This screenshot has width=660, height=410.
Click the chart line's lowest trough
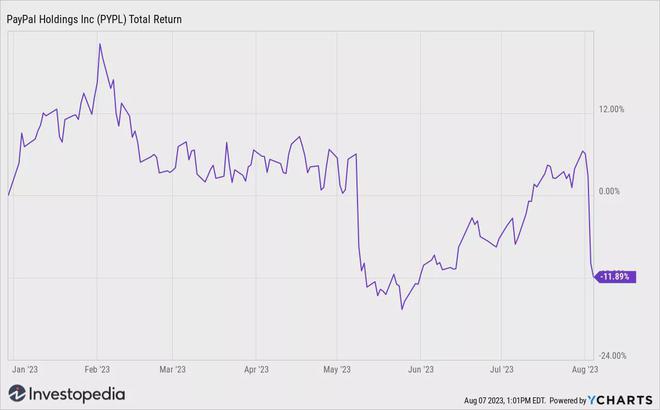coord(402,309)
